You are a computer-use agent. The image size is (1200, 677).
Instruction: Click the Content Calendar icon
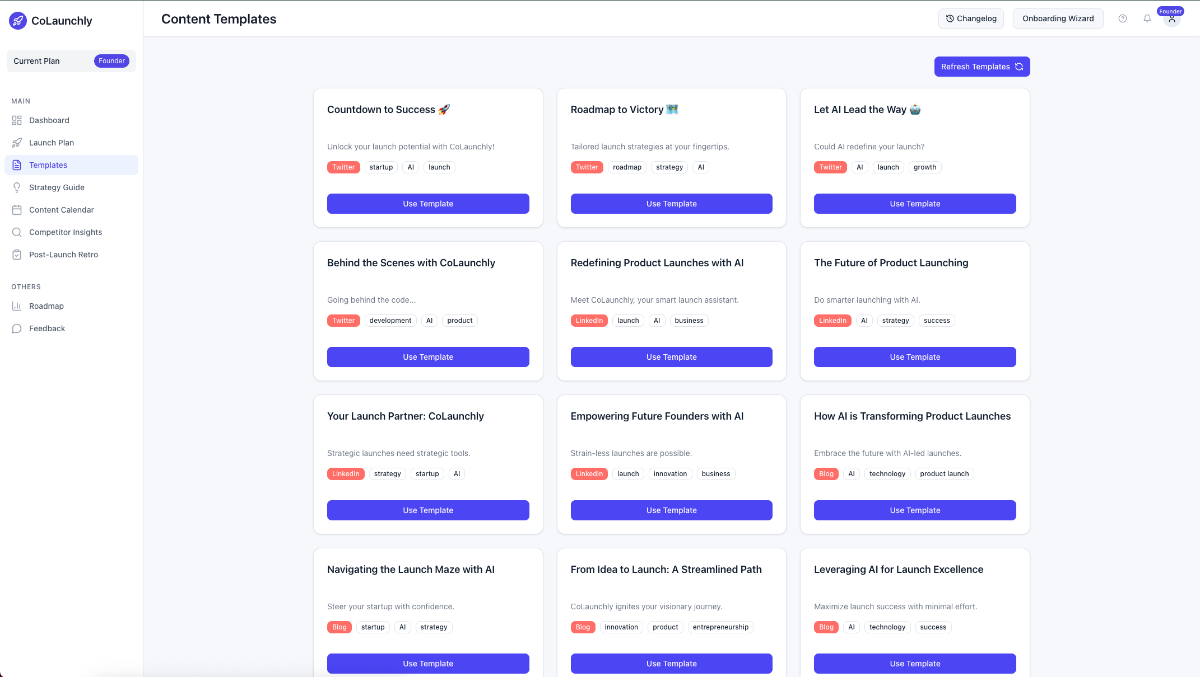click(17, 210)
